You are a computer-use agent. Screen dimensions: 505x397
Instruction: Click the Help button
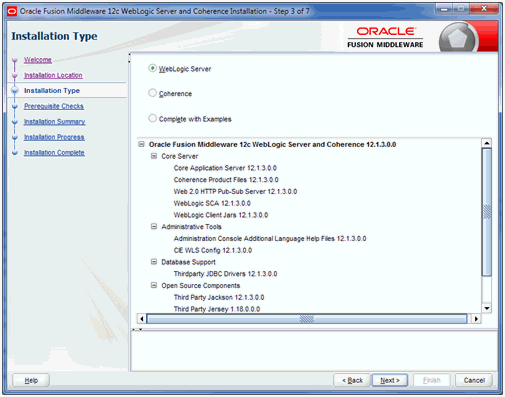(x=31, y=380)
